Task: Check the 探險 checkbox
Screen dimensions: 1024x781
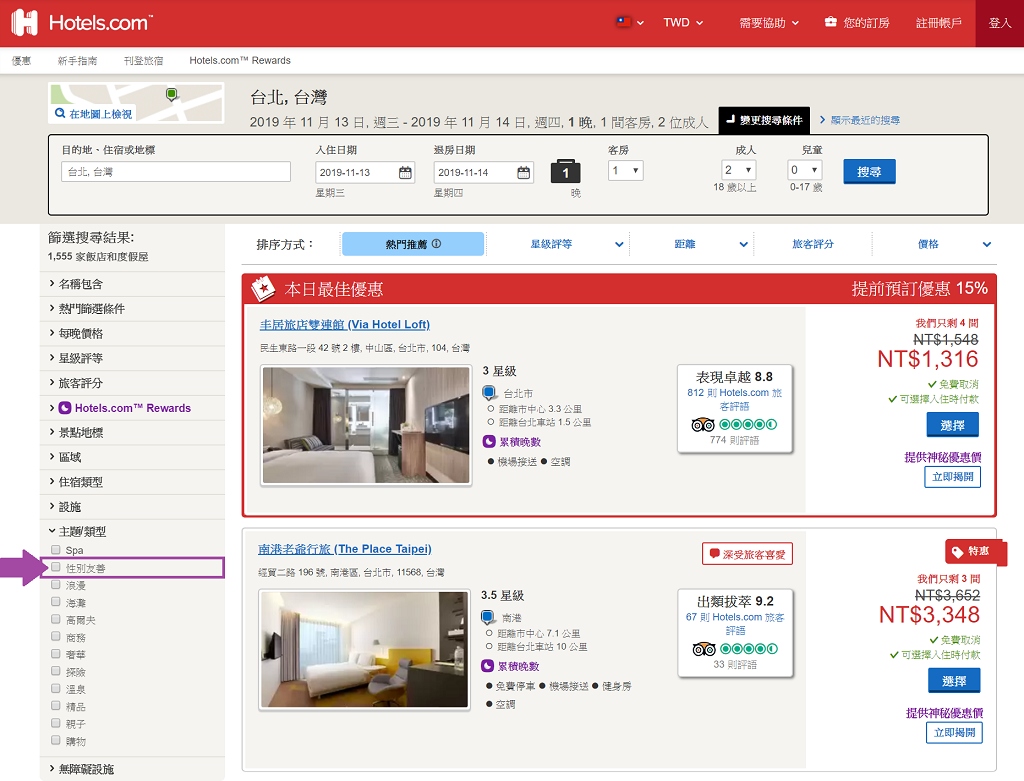Action: click(x=56, y=671)
